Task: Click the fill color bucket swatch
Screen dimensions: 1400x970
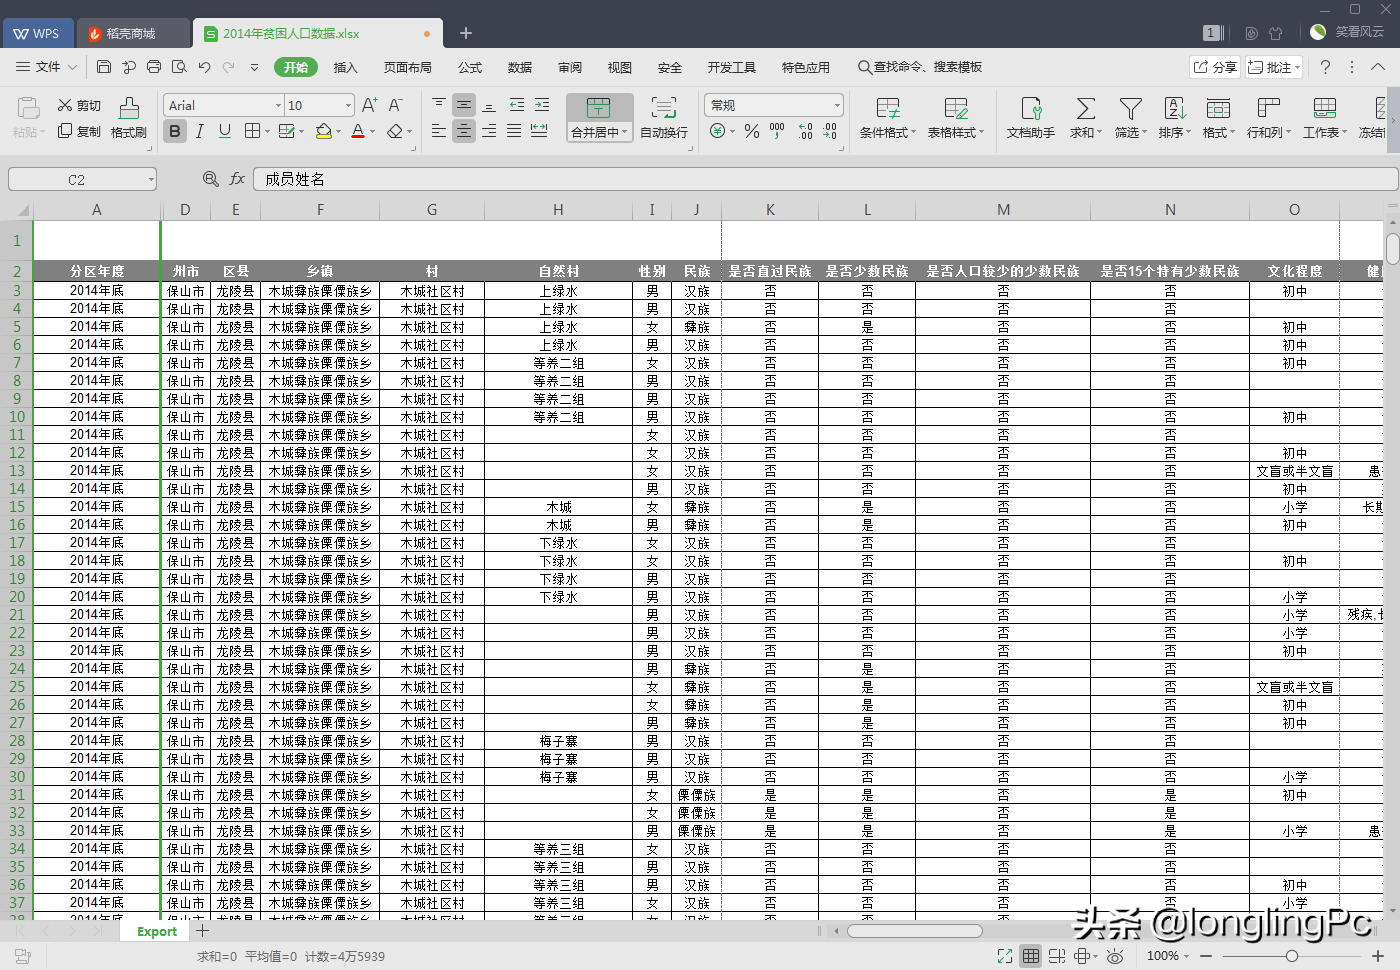Action: (323, 131)
